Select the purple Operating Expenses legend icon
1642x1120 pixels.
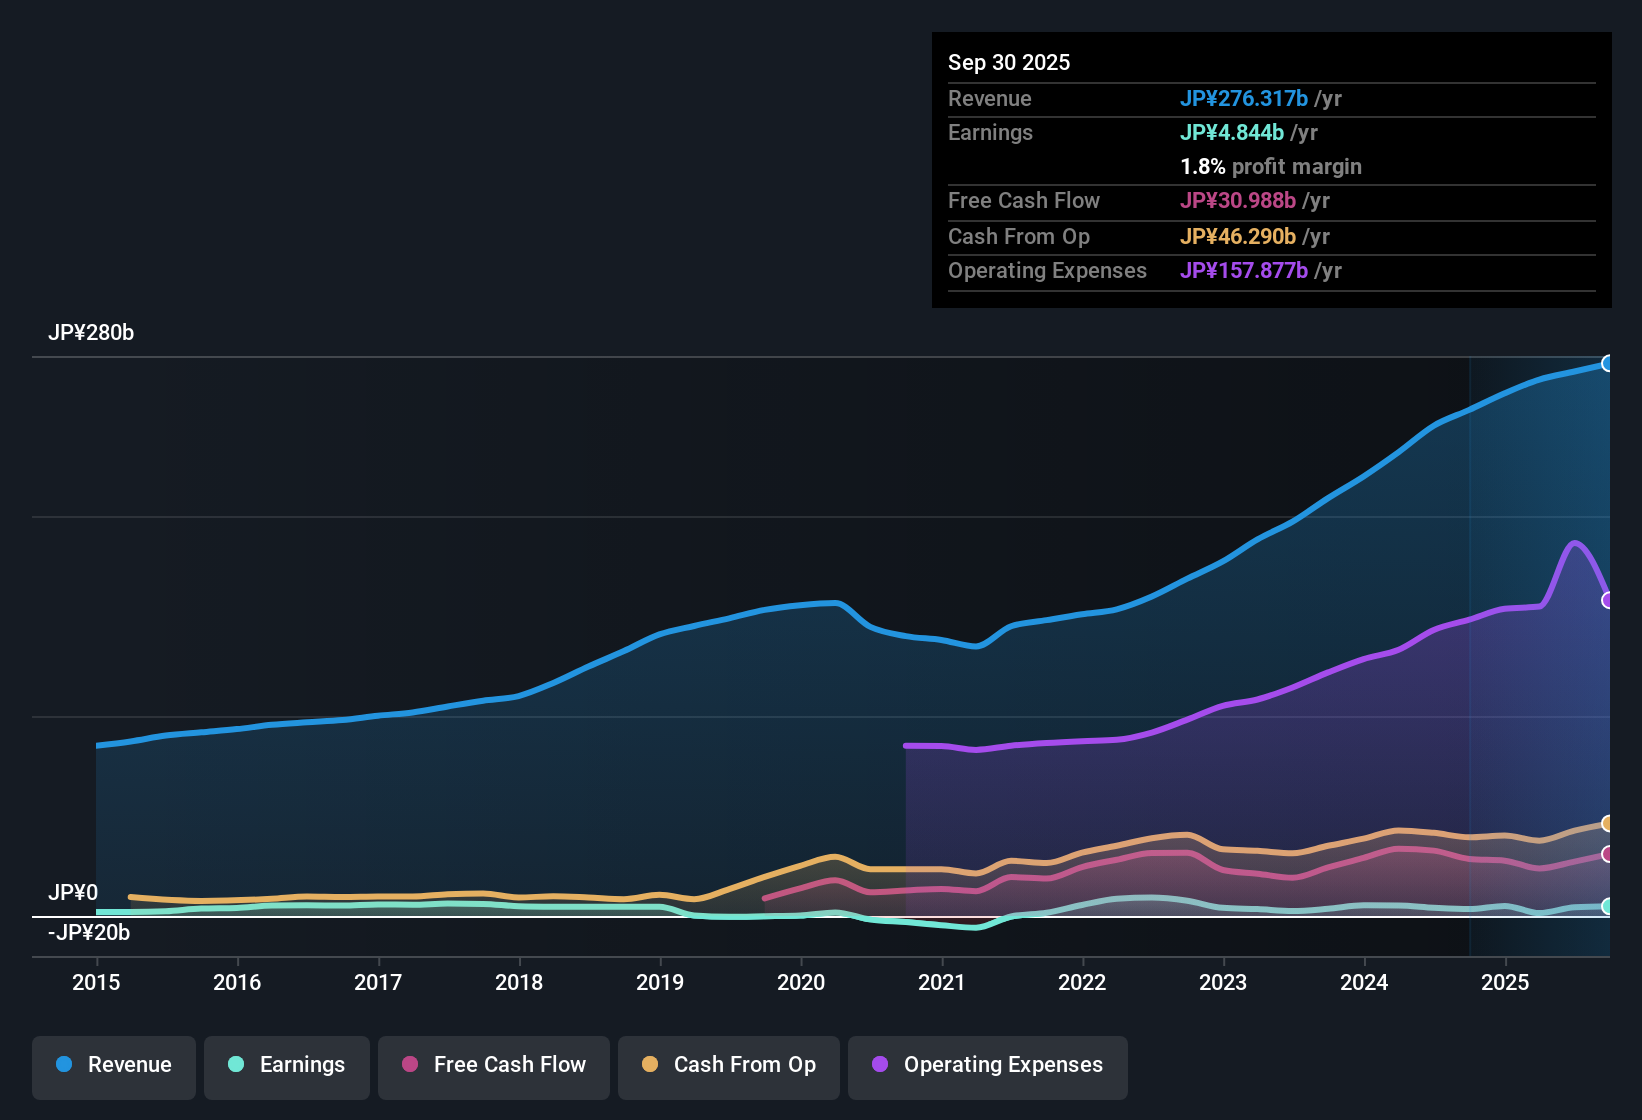click(879, 1065)
